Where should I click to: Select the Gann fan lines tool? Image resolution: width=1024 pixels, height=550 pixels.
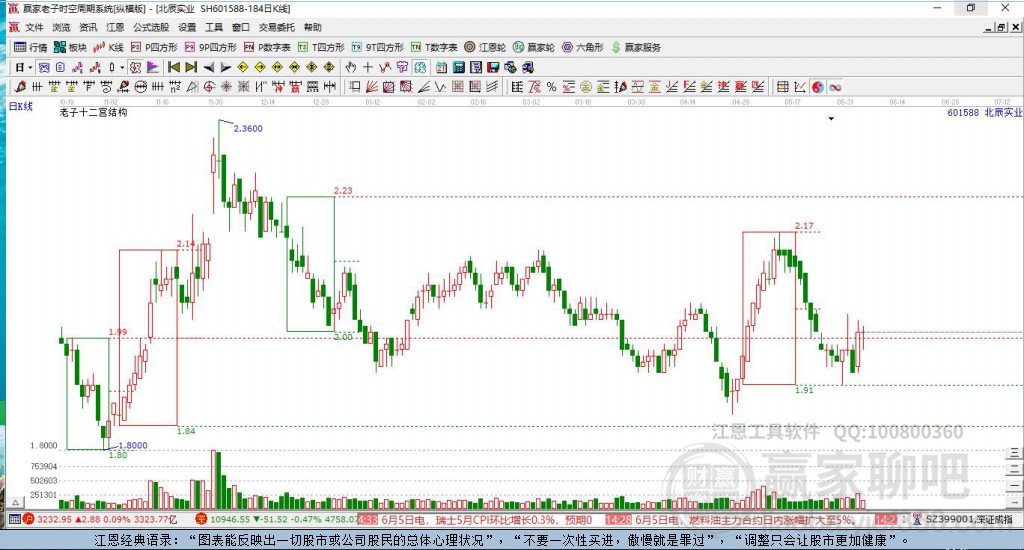(372, 87)
